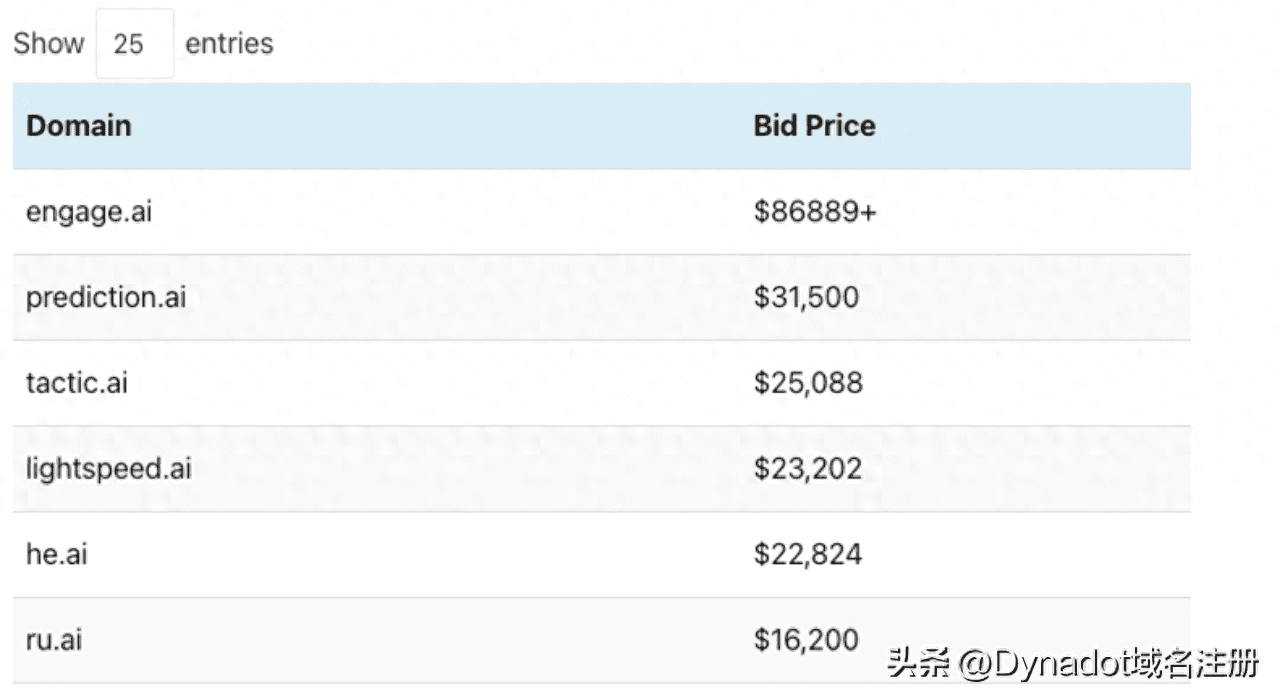1280x700 pixels.
Task: Click the ru.ai domain entry
Action: 54,640
